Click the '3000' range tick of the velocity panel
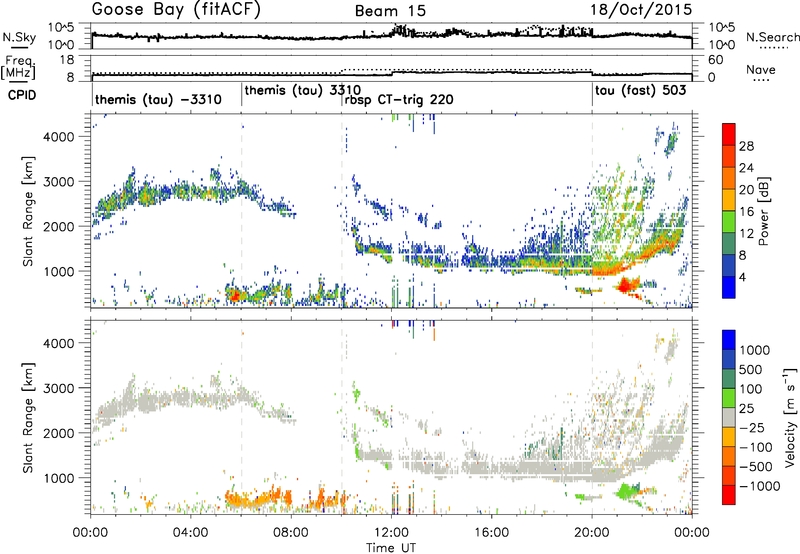800x554 pixels. click(x=57, y=388)
